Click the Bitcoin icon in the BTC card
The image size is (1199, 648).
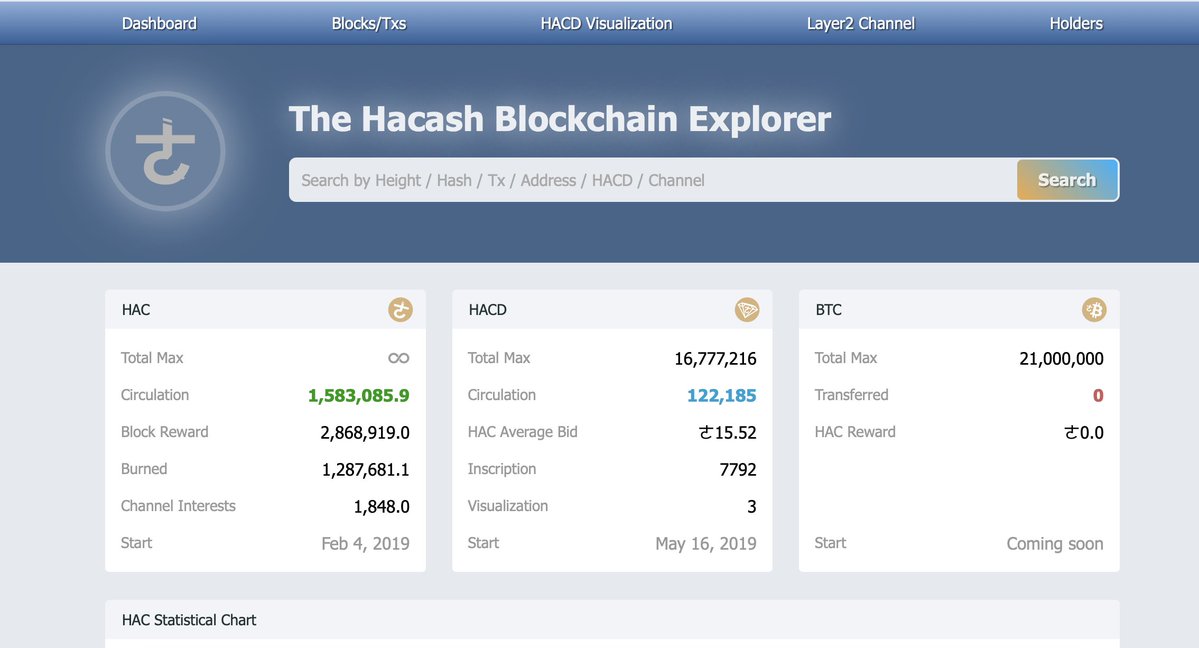1094,310
